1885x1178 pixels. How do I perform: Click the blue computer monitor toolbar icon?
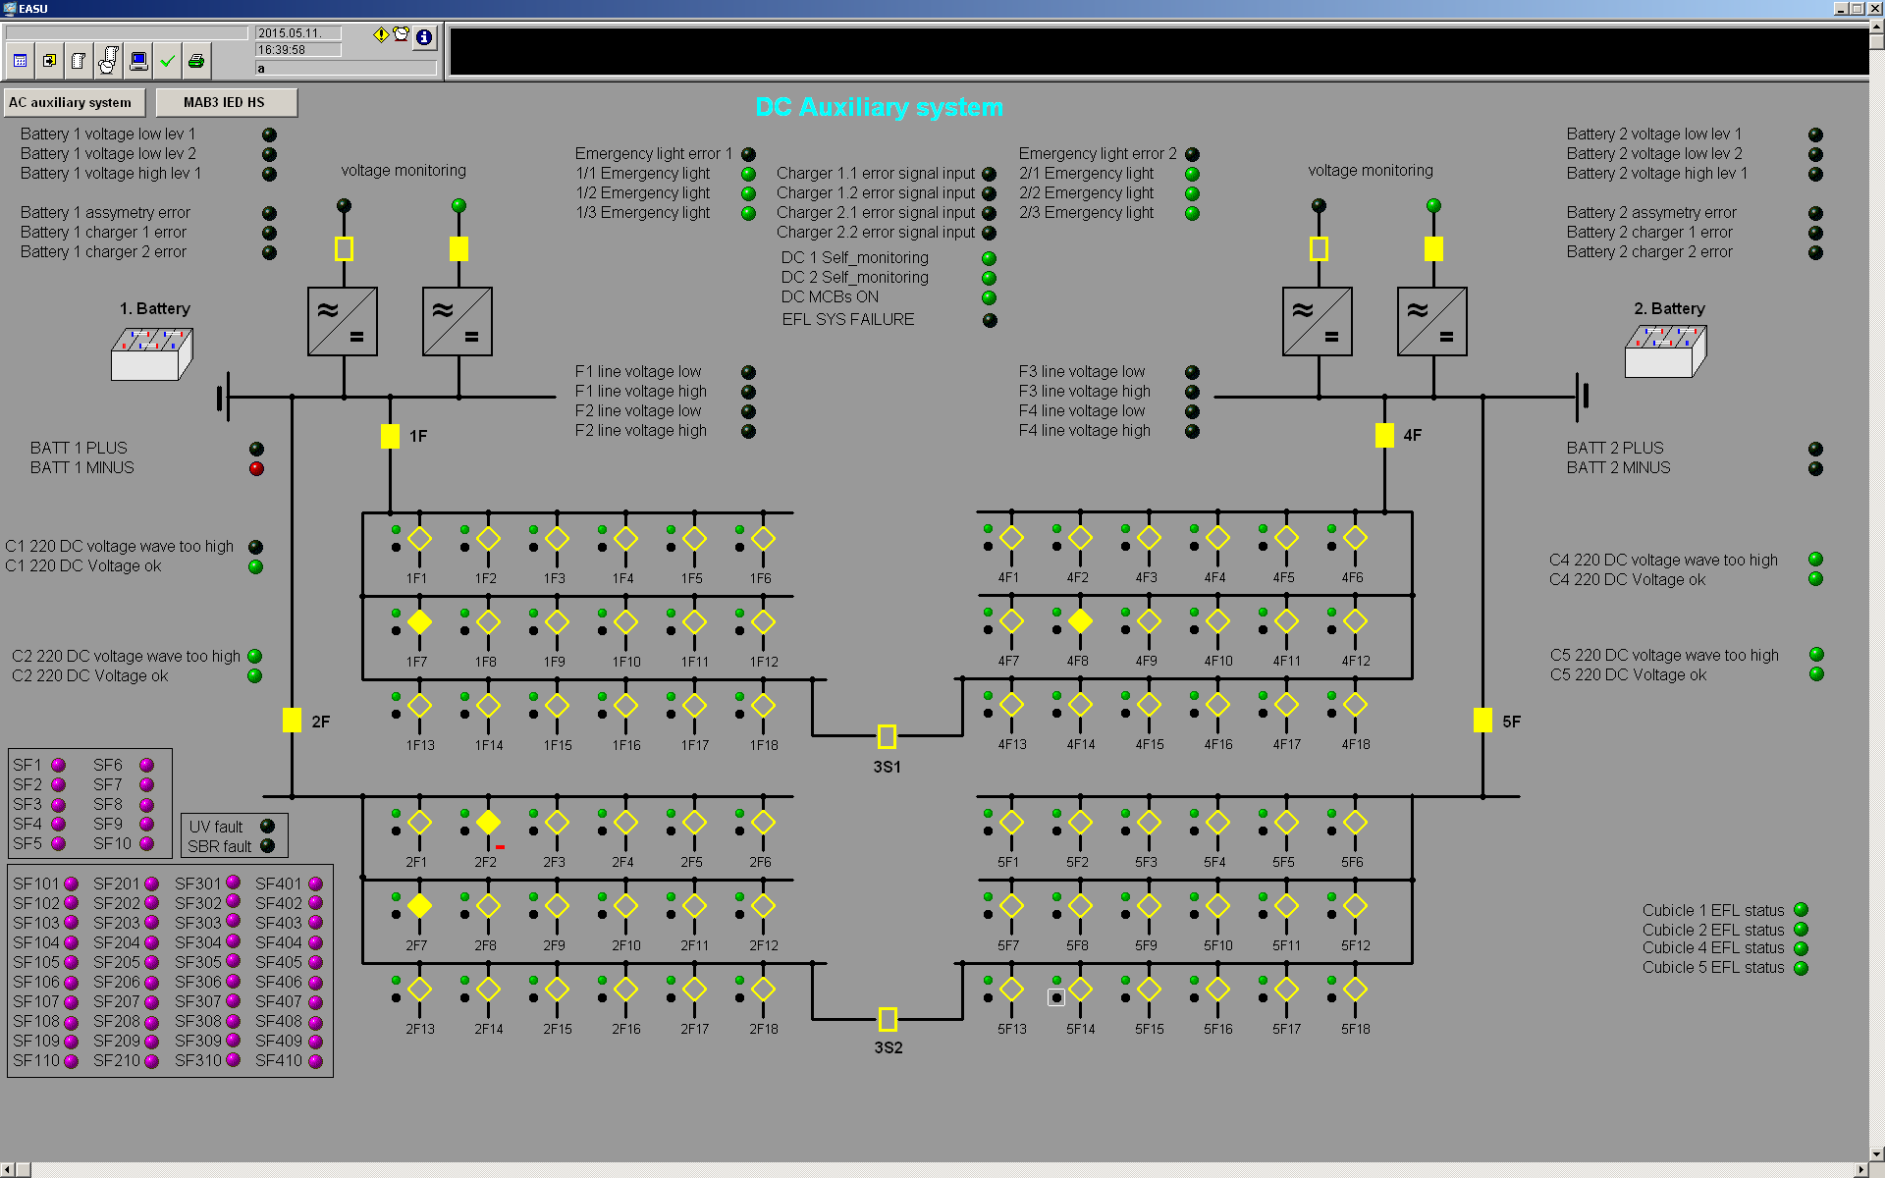click(138, 61)
